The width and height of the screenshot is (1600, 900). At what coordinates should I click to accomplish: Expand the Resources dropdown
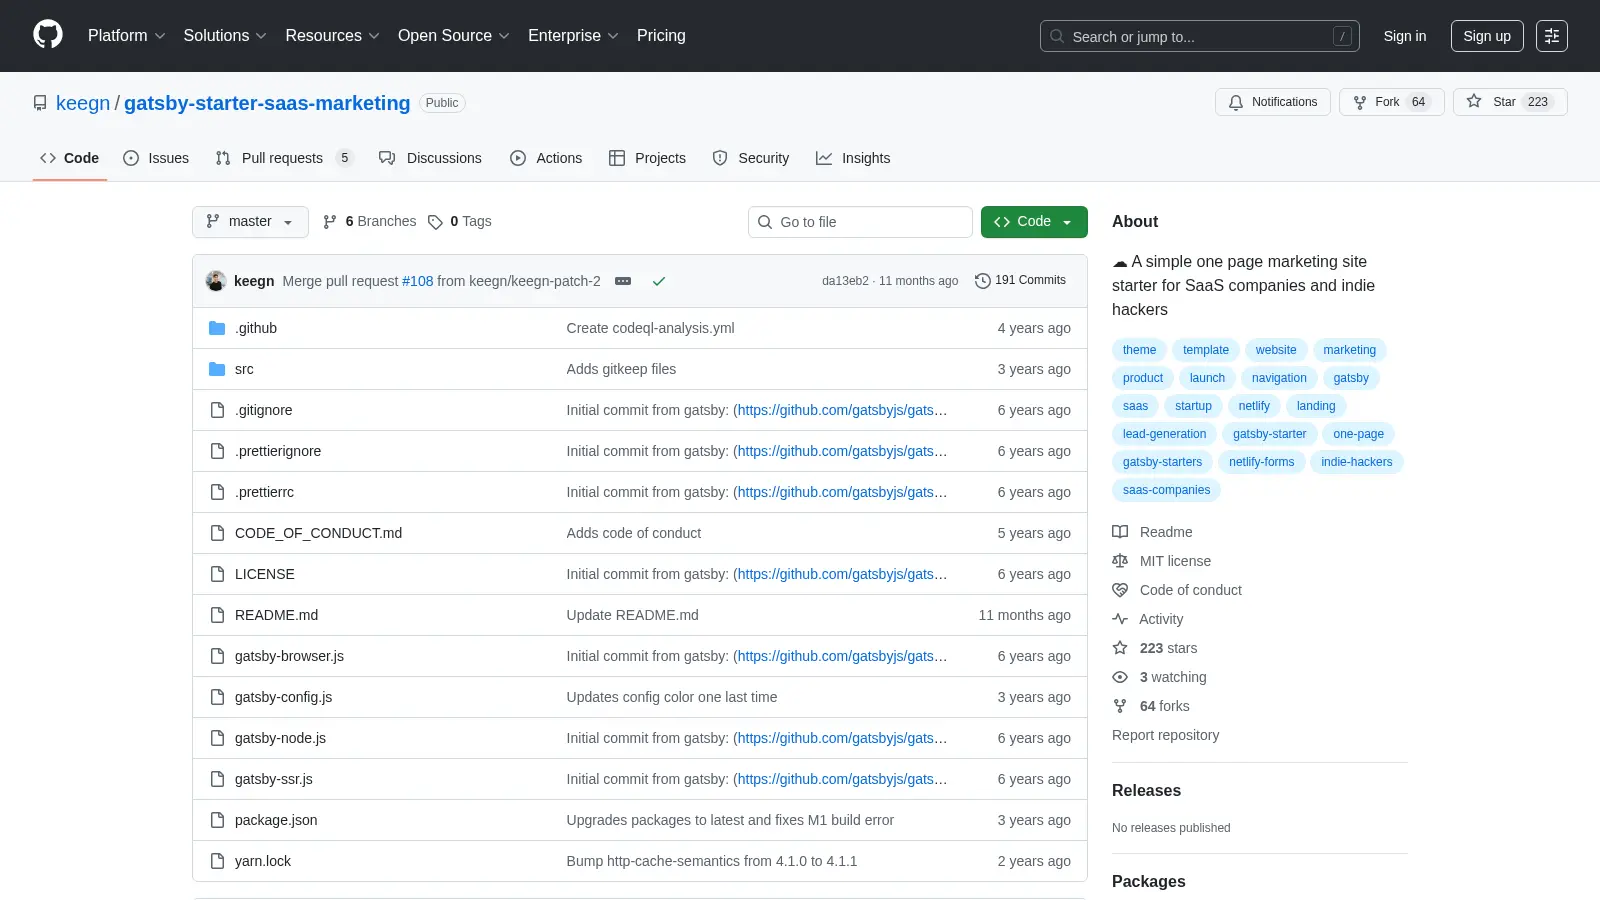pyautogui.click(x=332, y=36)
